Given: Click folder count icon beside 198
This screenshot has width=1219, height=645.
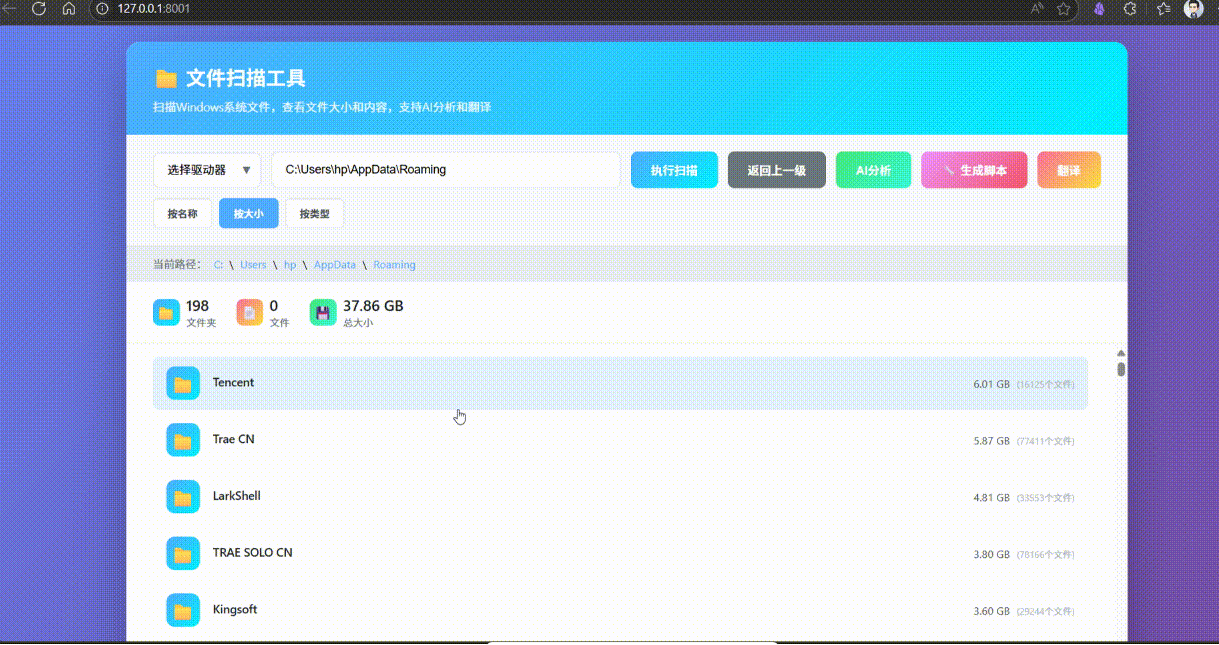Looking at the screenshot, I should click(x=166, y=313).
